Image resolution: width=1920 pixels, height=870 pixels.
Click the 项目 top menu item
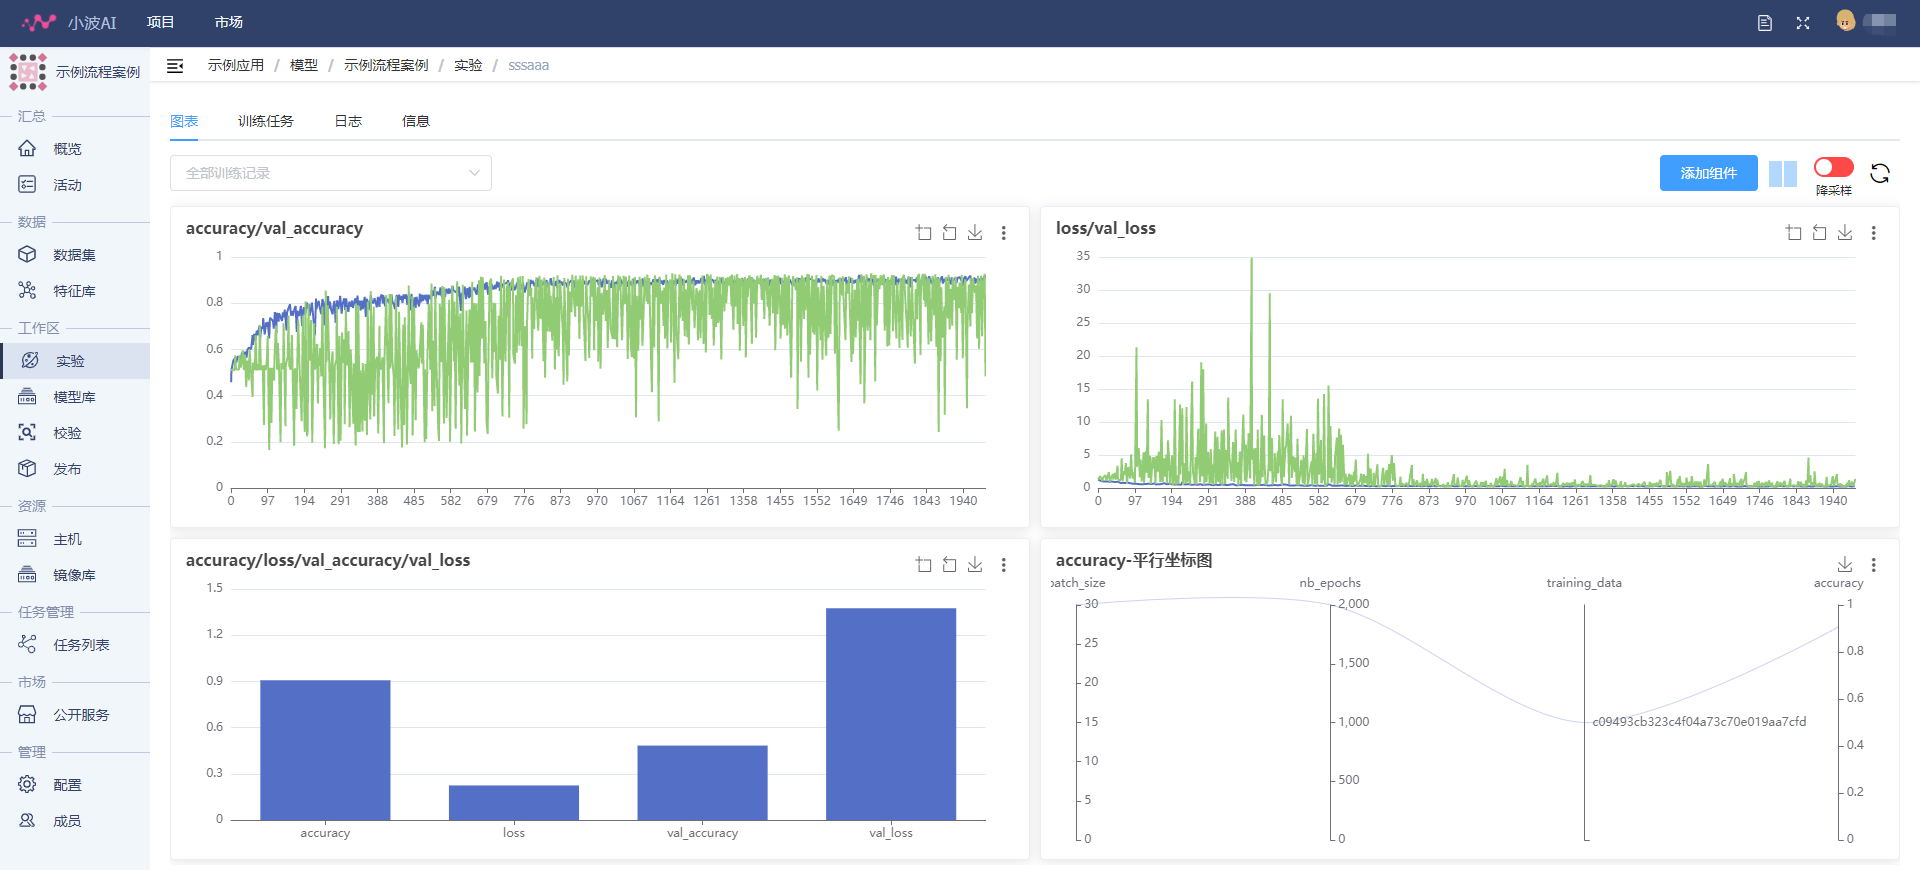click(x=160, y=22)
